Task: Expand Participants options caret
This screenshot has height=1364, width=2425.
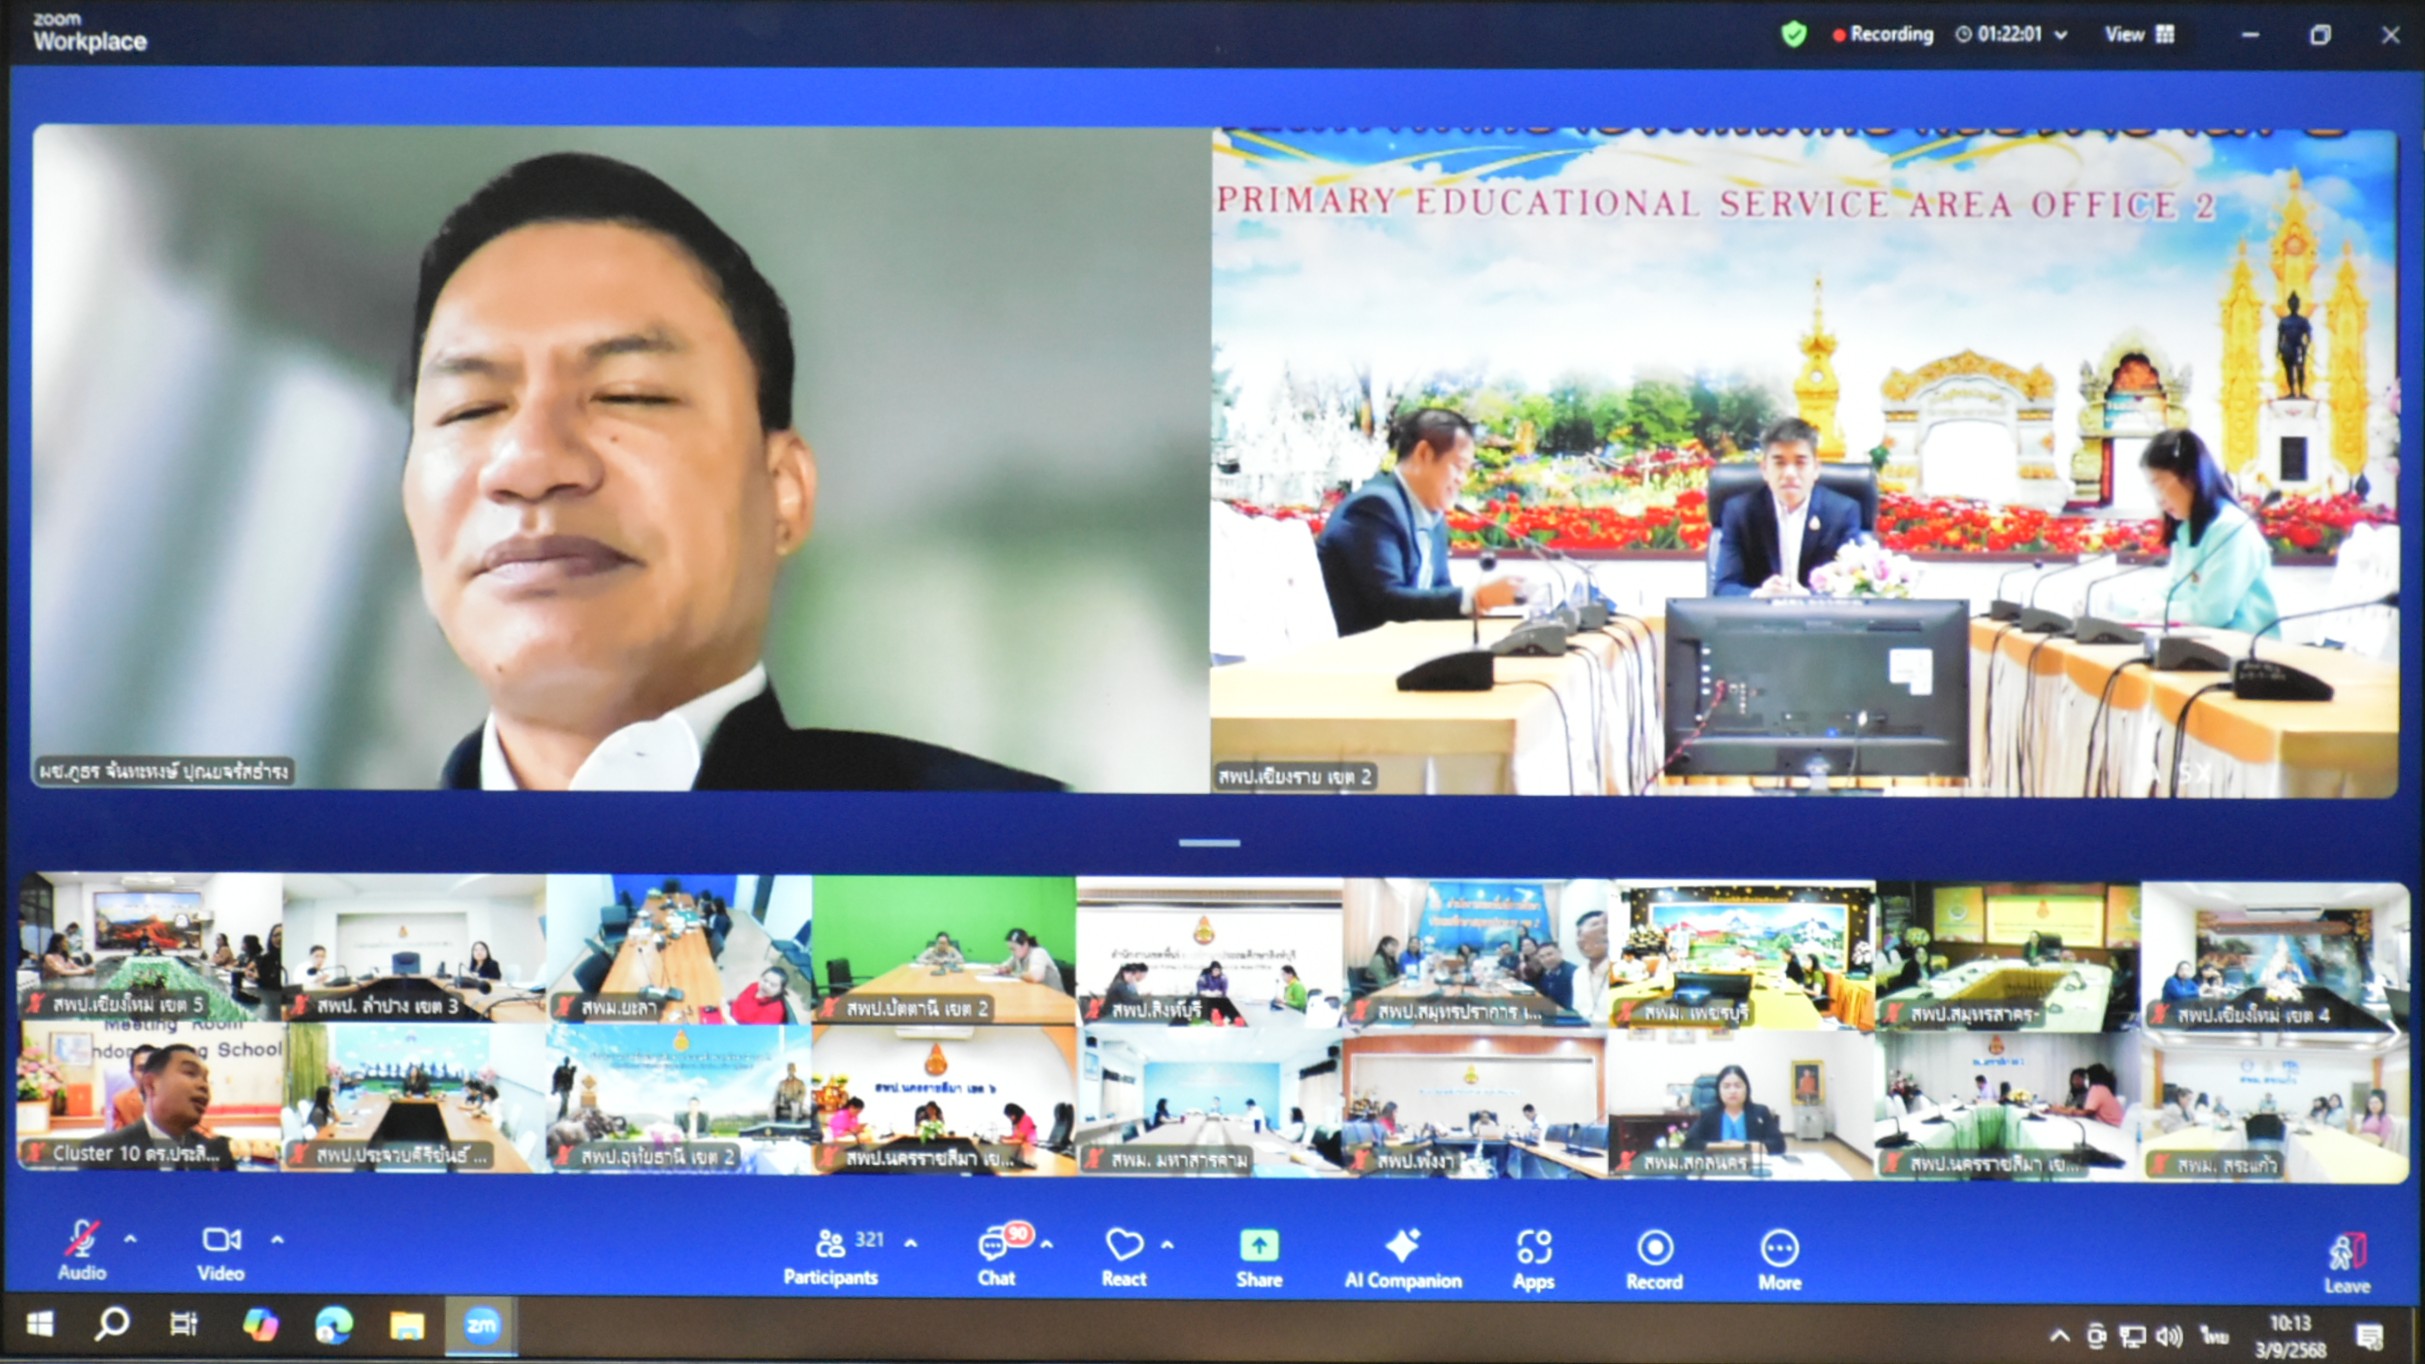Action: [x=911, y=1244]
